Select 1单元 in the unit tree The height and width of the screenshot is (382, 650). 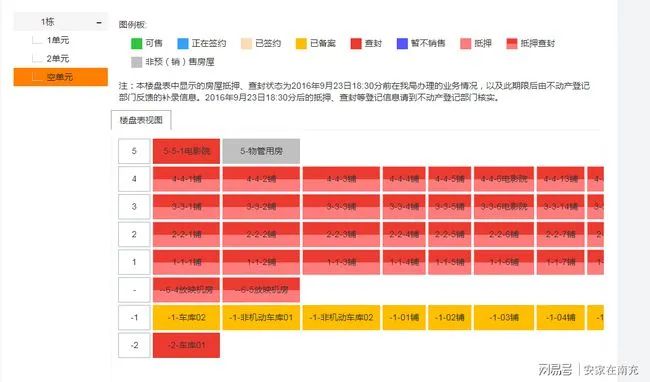click(x=58, y=40)
